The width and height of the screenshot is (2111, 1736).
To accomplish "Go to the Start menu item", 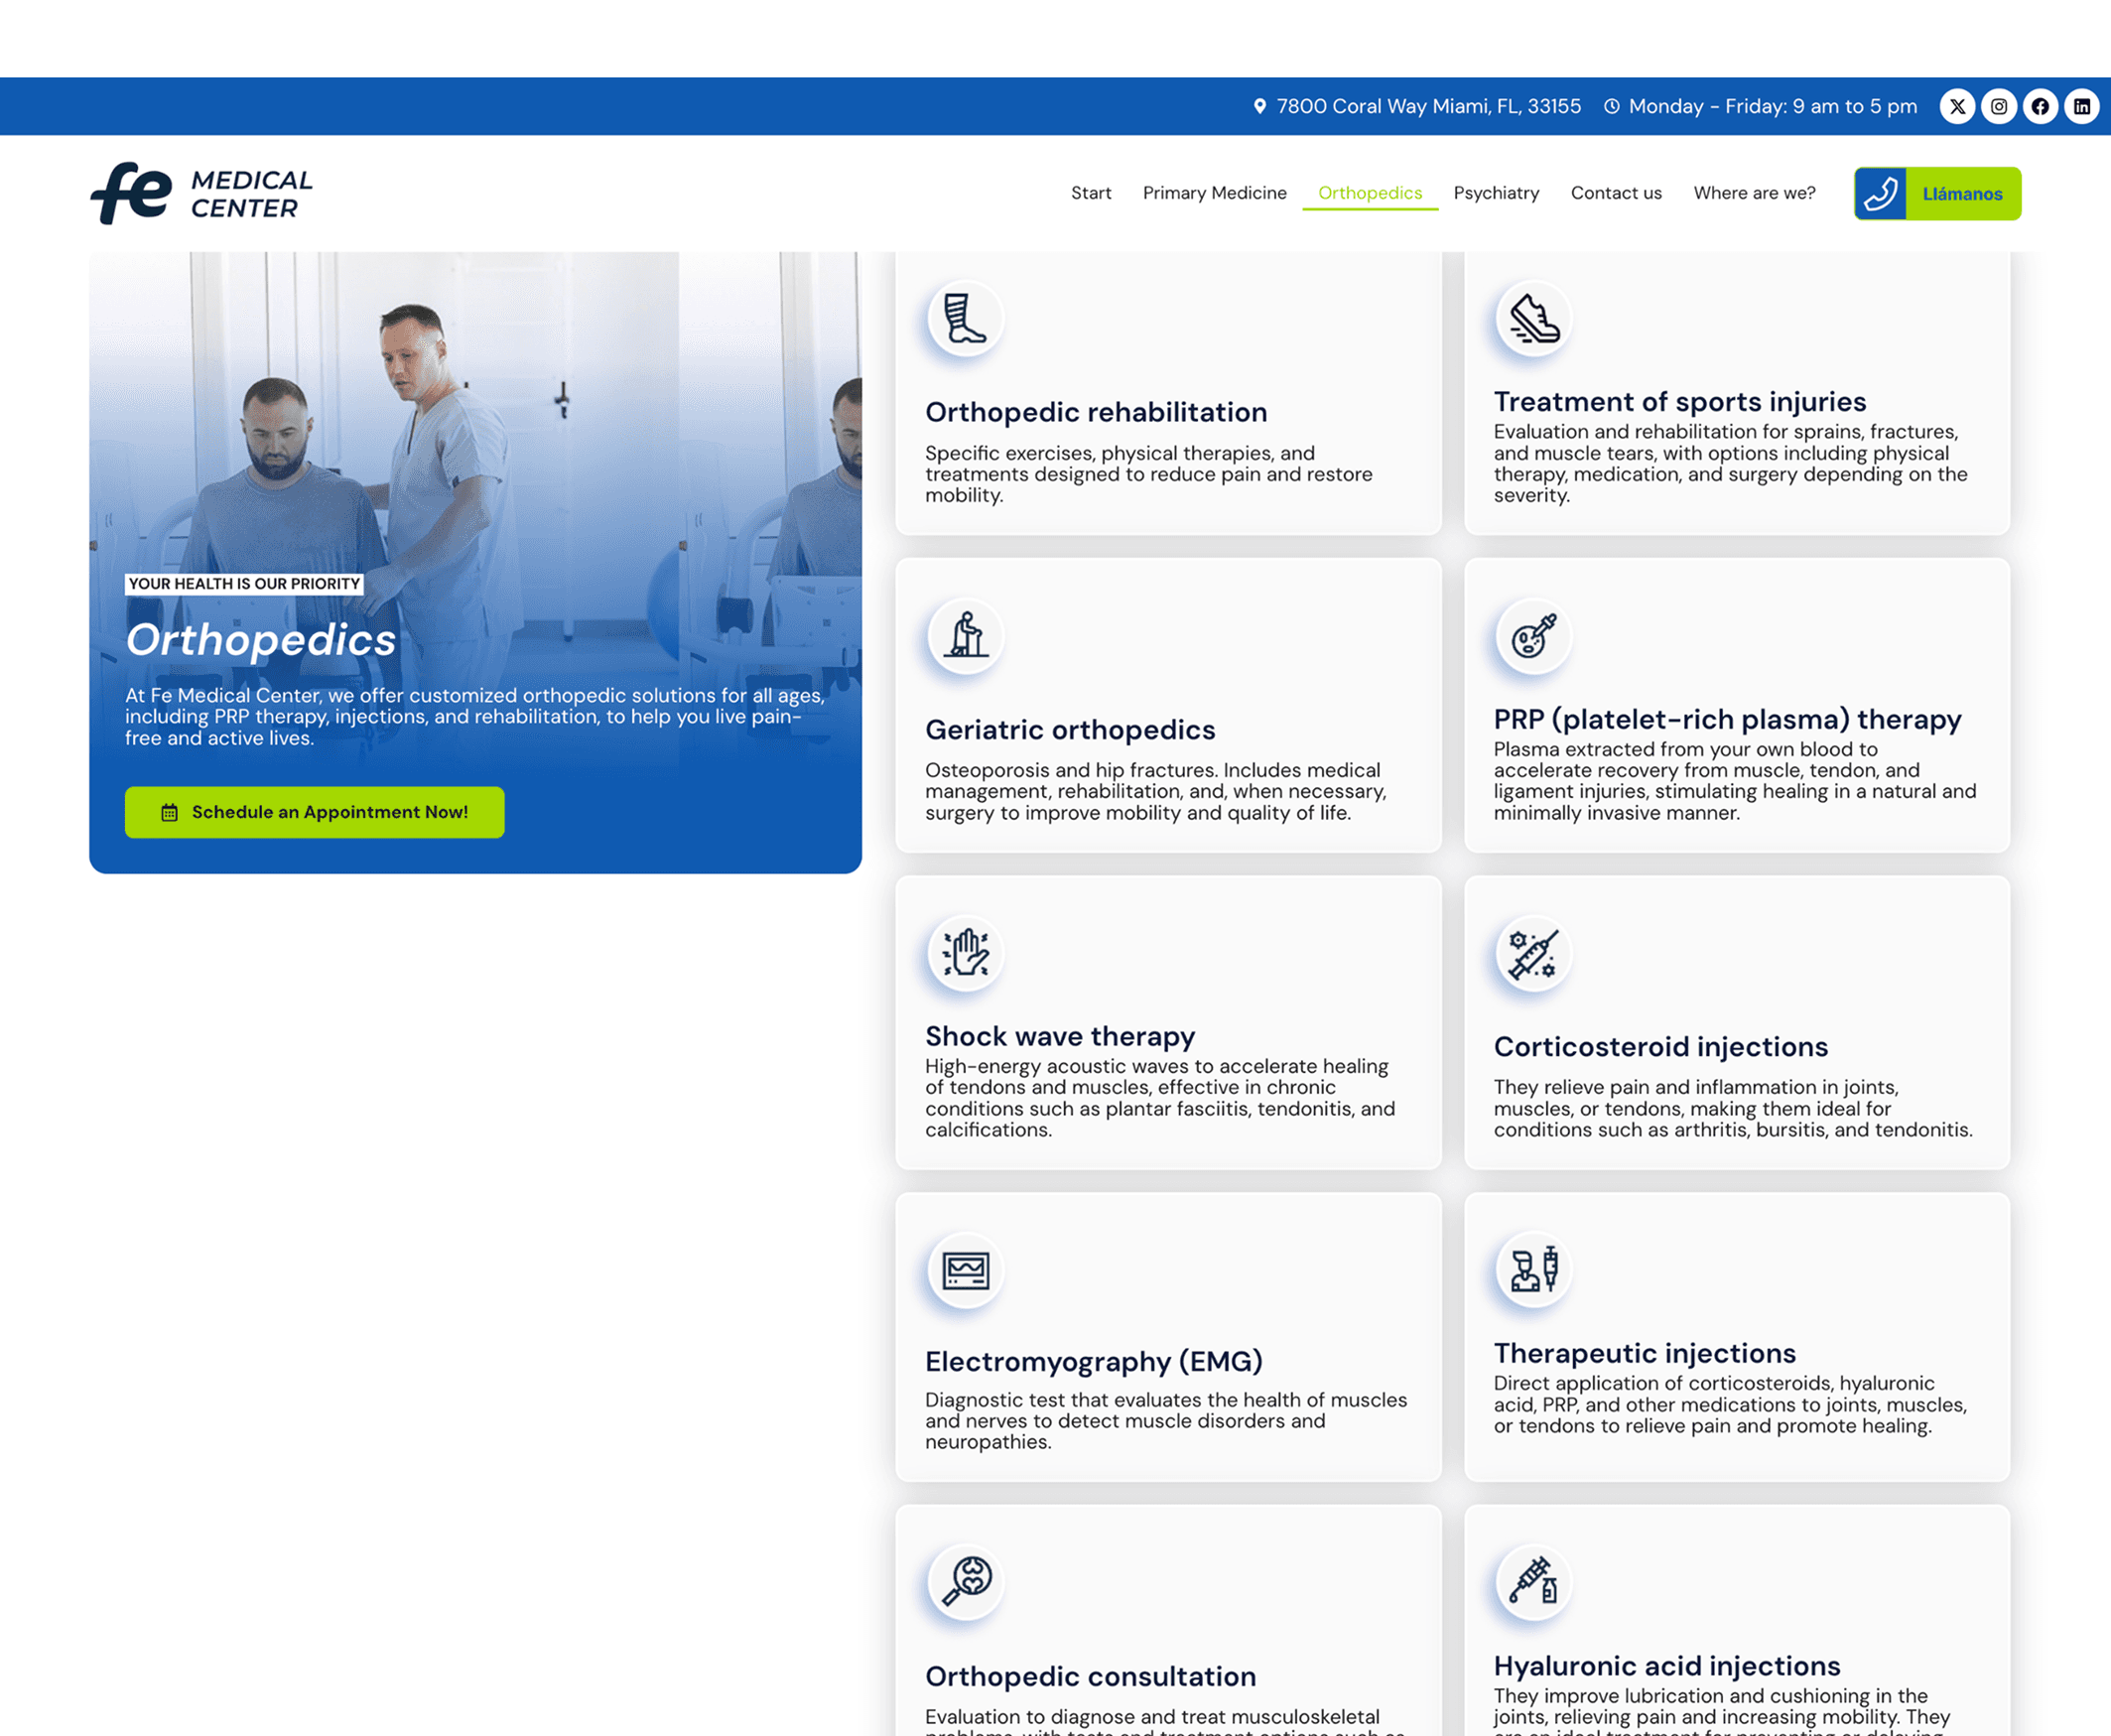I will (1090, 193).
